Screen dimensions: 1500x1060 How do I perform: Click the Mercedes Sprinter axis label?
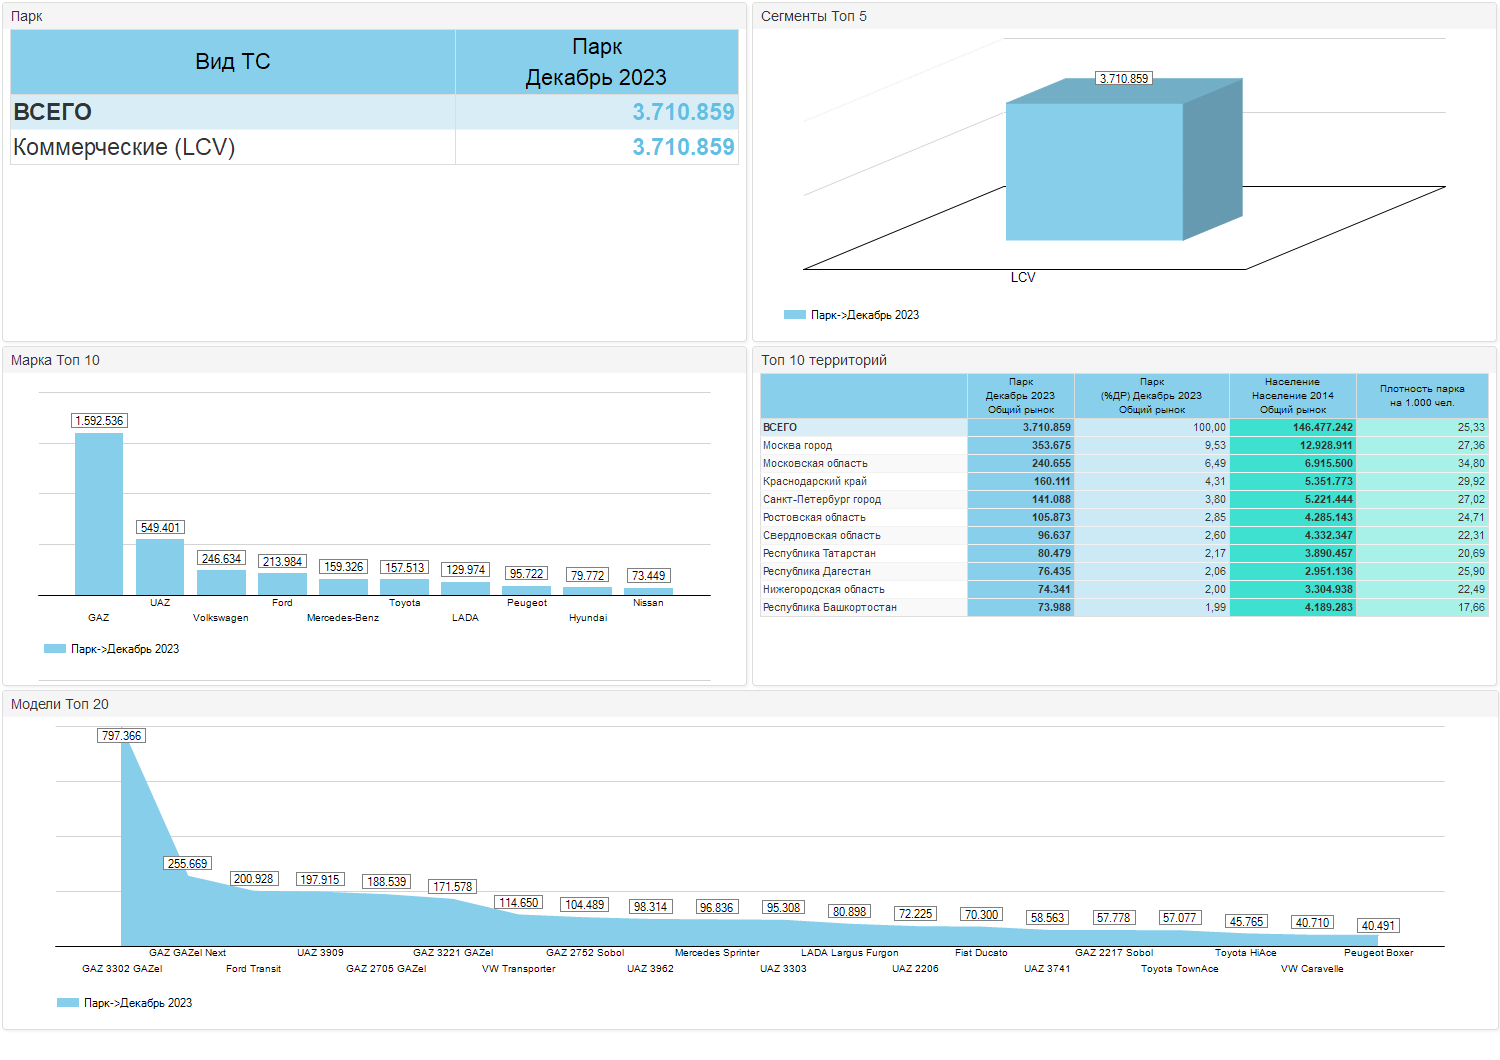(x=717, y=953)
